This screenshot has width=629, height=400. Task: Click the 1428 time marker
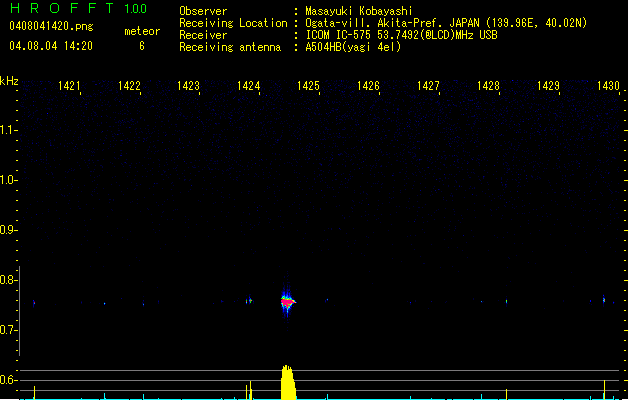tap(489, 87)
